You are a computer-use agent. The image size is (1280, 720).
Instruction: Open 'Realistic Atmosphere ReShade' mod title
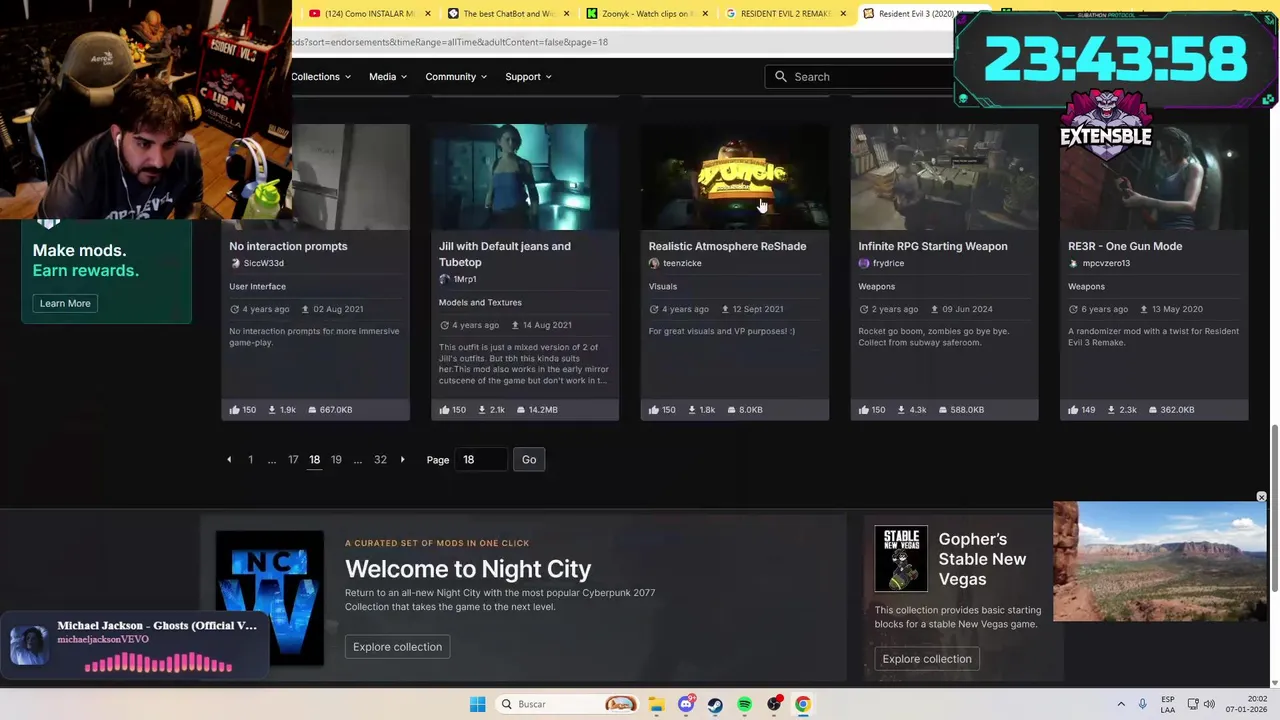727,246
